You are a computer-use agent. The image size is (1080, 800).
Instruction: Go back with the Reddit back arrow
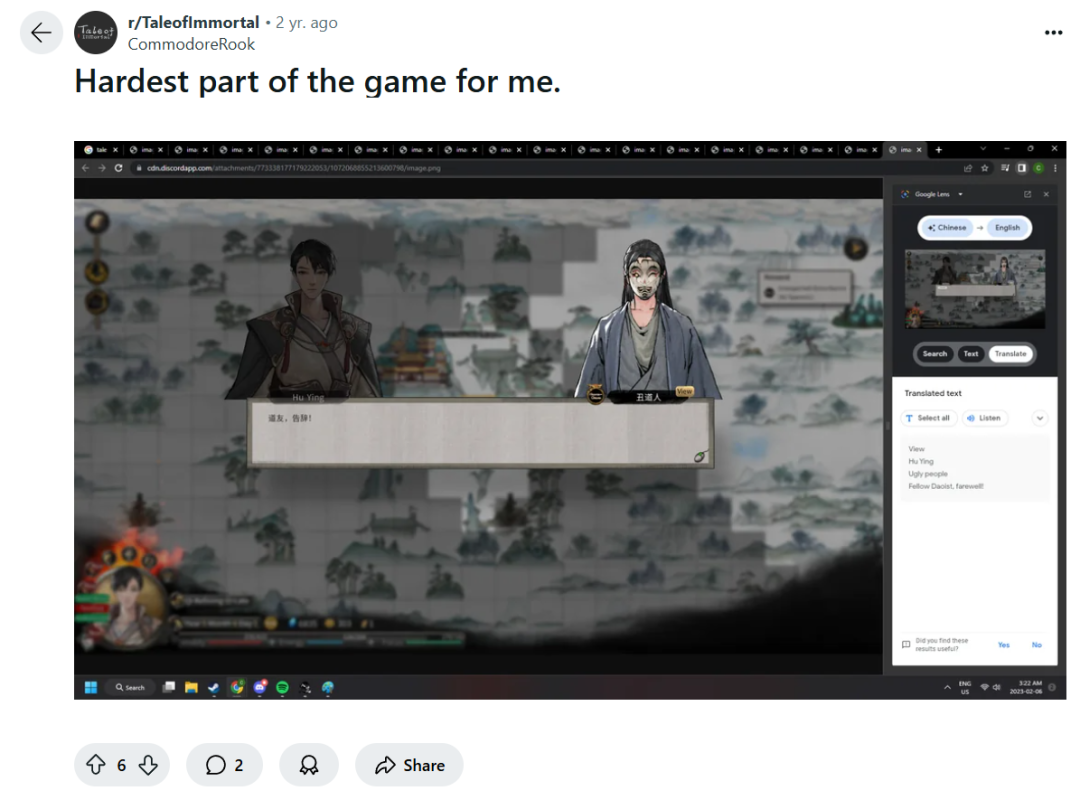coord(41,32)
